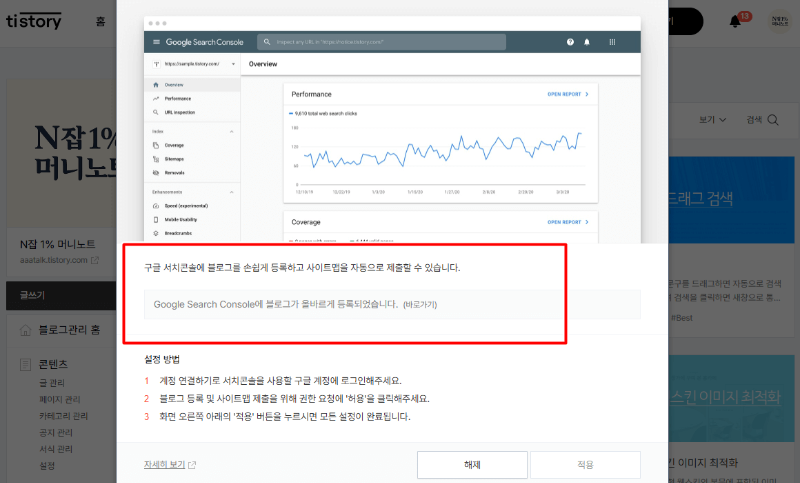The height and width of the screenshot is (483, 800).
Task: Open 서식 관리 in sidebar
Action: (x=56, y=449)
